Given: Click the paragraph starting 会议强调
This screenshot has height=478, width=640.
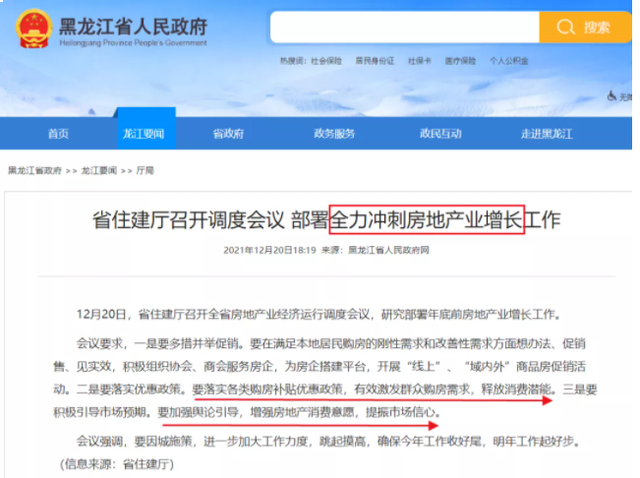Looking at the screenshot, I should (x=328, y=441).
